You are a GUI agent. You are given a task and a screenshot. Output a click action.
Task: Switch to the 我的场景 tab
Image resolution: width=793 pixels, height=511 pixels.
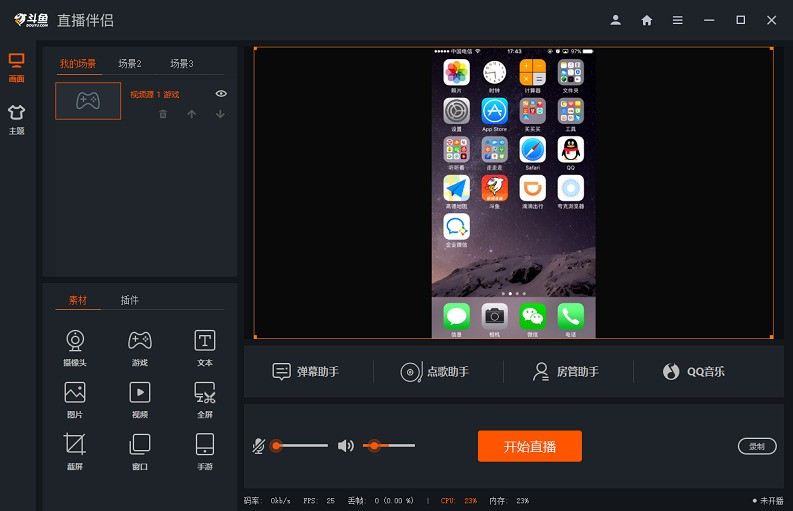pos(78,63)
